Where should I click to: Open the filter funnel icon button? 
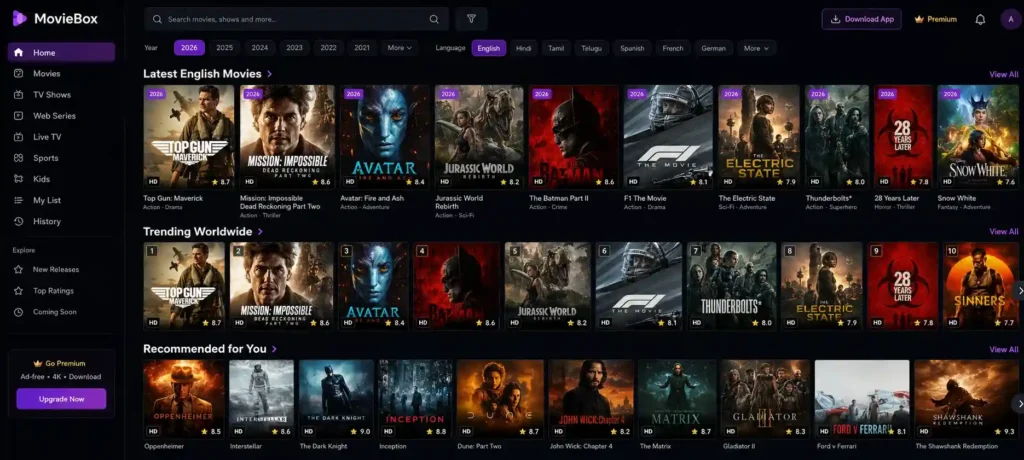(472, 19)
